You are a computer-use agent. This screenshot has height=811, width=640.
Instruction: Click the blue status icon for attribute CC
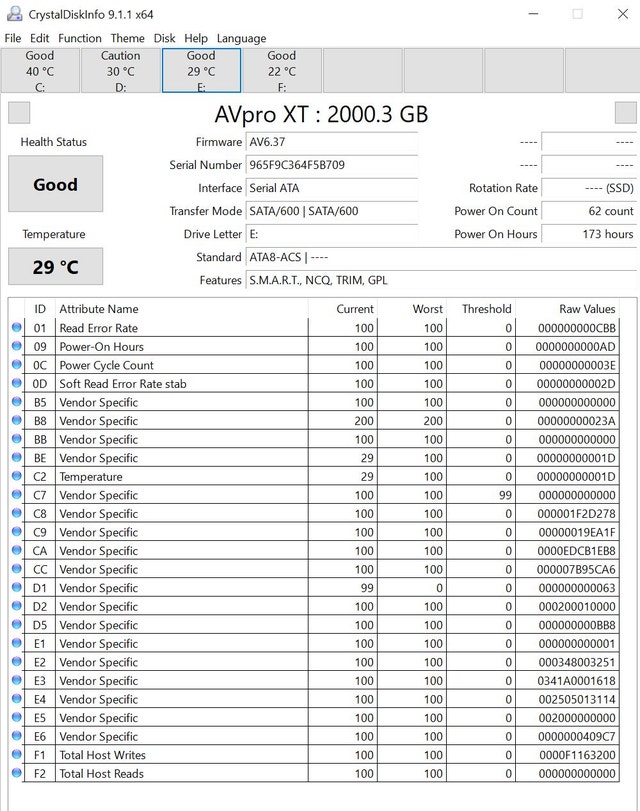[17, 569]
